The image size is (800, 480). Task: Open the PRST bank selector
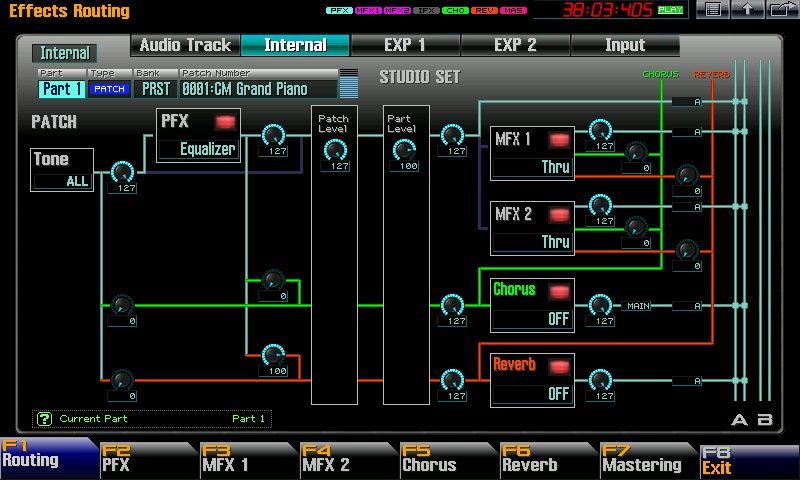[x=156, y=89]
